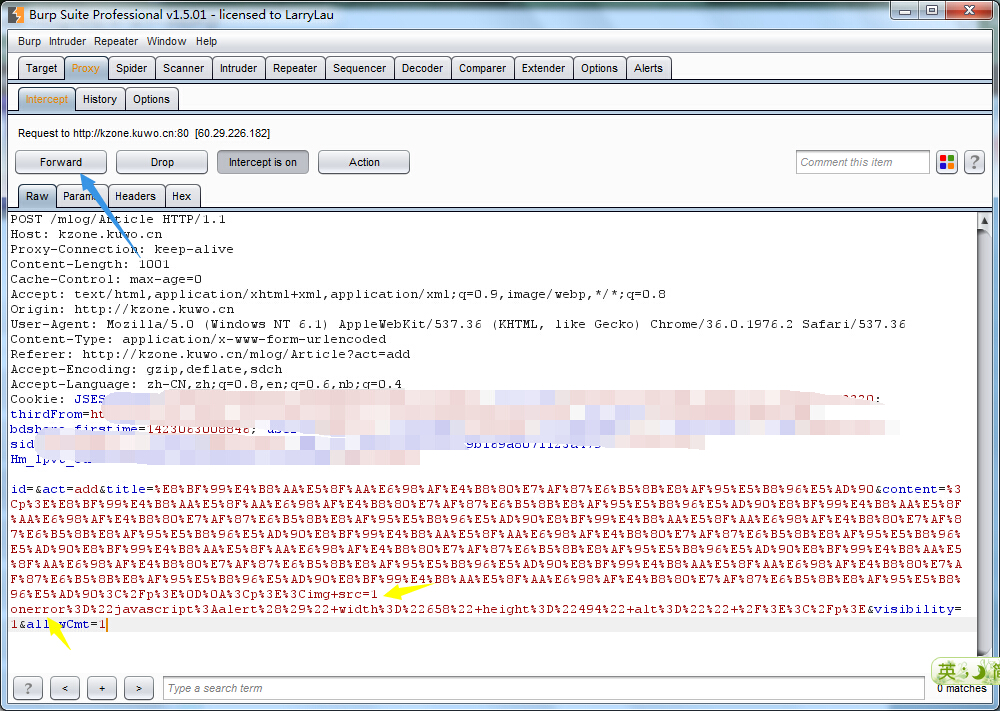This screenshot has height=711, width=1000.
Task: Click the request editor scrollbar up arrow
Action: pyautogui.click(x=984, y=221)
